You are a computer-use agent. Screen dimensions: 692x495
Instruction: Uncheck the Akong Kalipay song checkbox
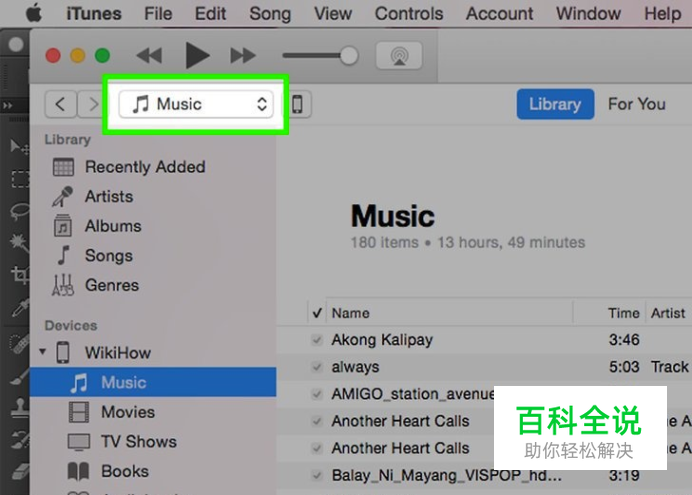coord(316,340)
